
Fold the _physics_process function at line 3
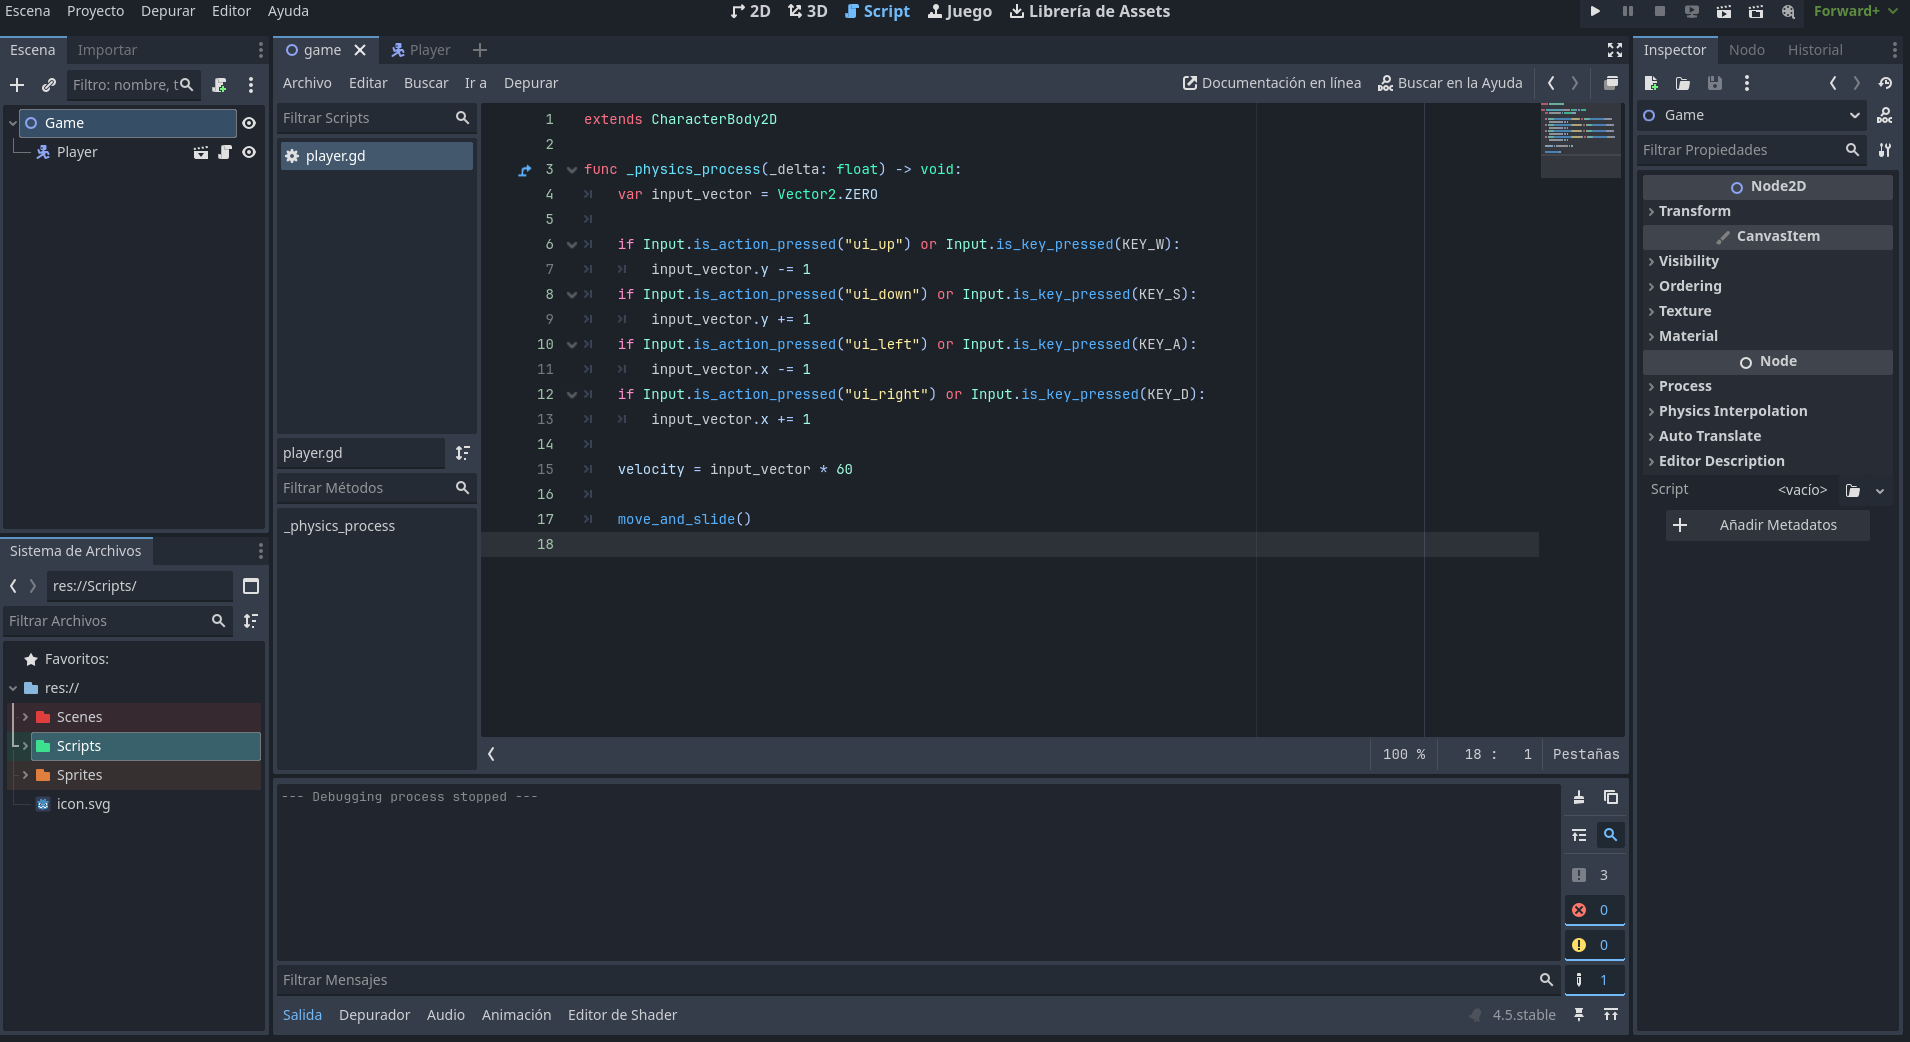[572, 170]
